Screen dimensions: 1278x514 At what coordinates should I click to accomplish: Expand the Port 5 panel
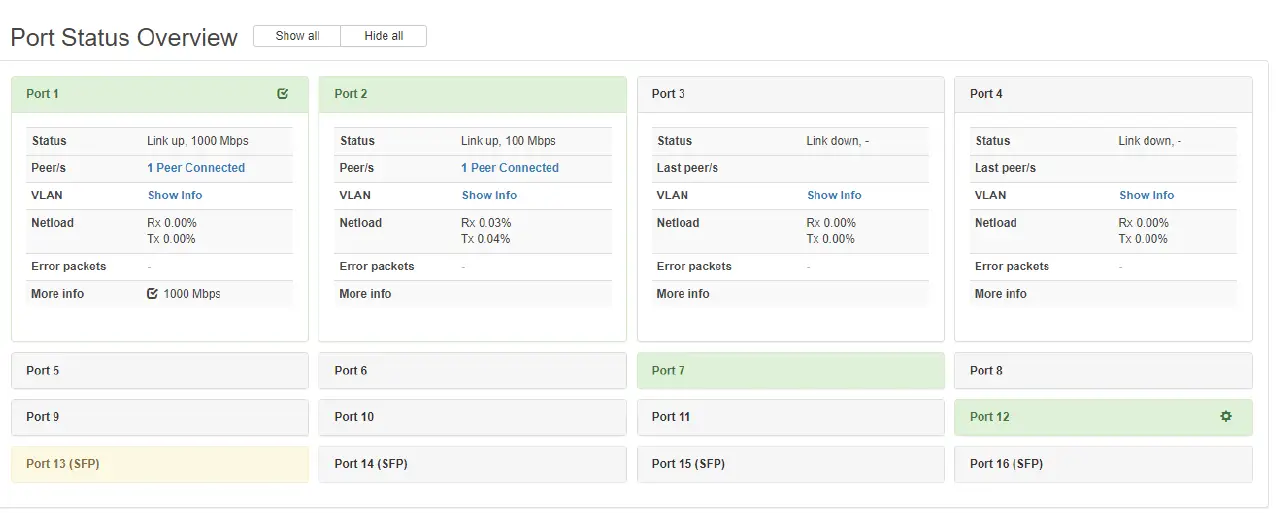click(159, 371)
